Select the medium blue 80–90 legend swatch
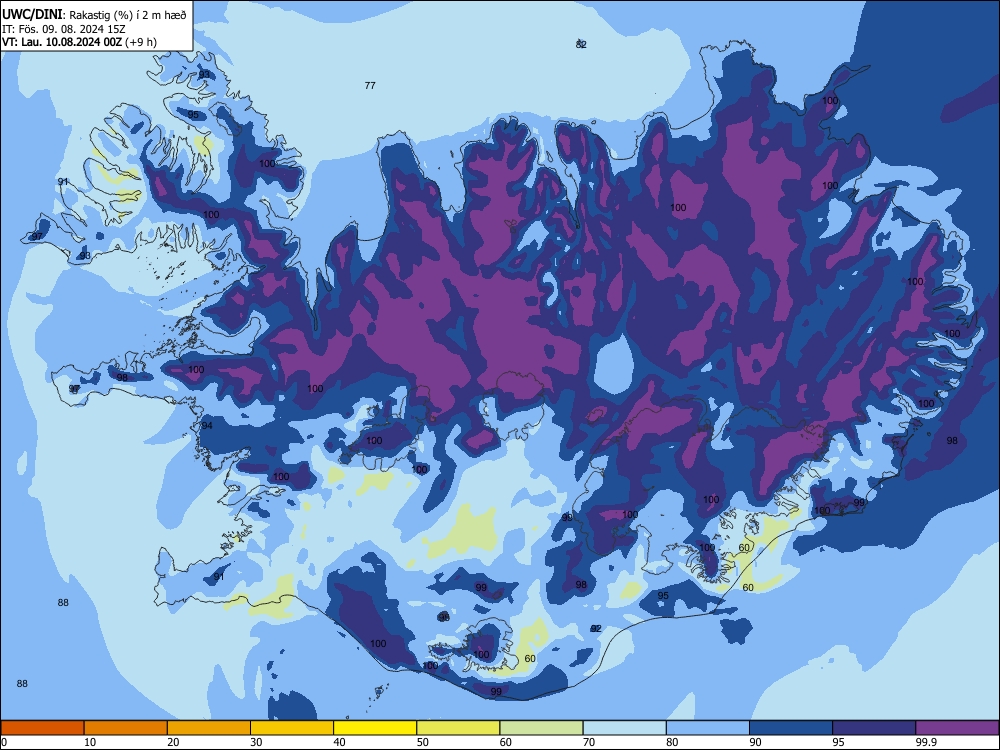 [708, 728]
